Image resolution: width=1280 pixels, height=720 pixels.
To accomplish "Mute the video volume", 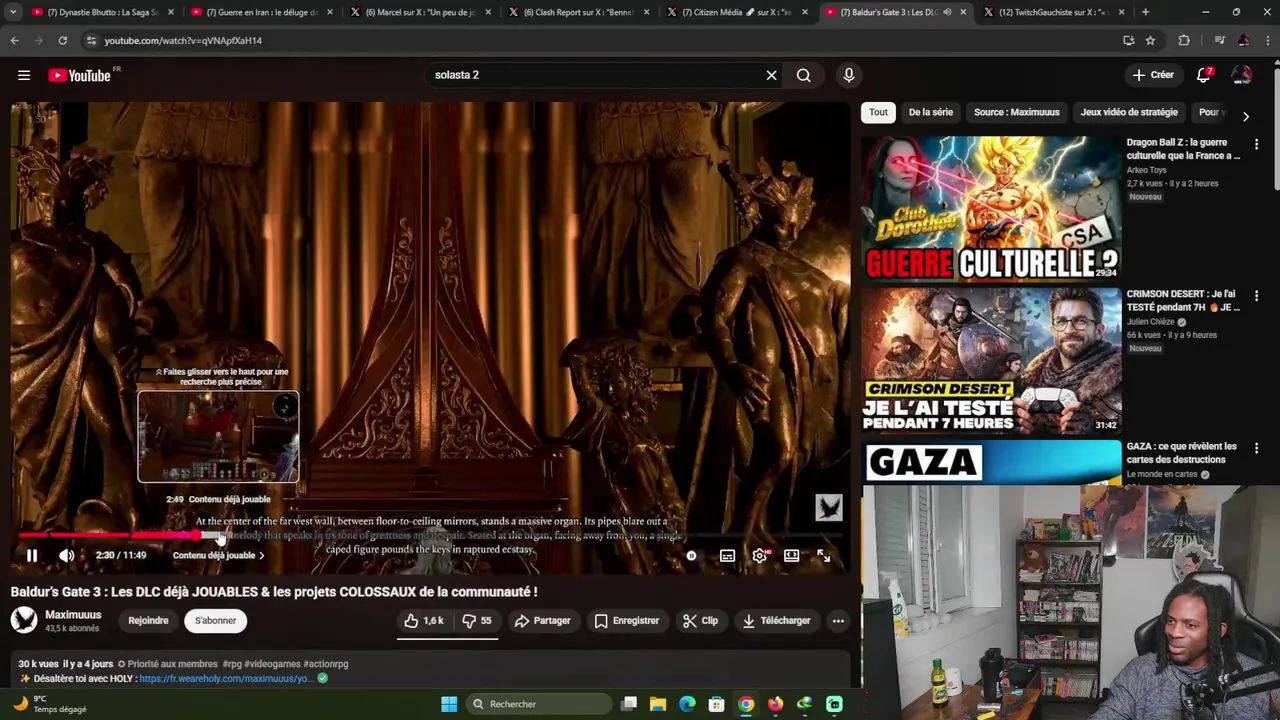I will click(x=66, y=555).
